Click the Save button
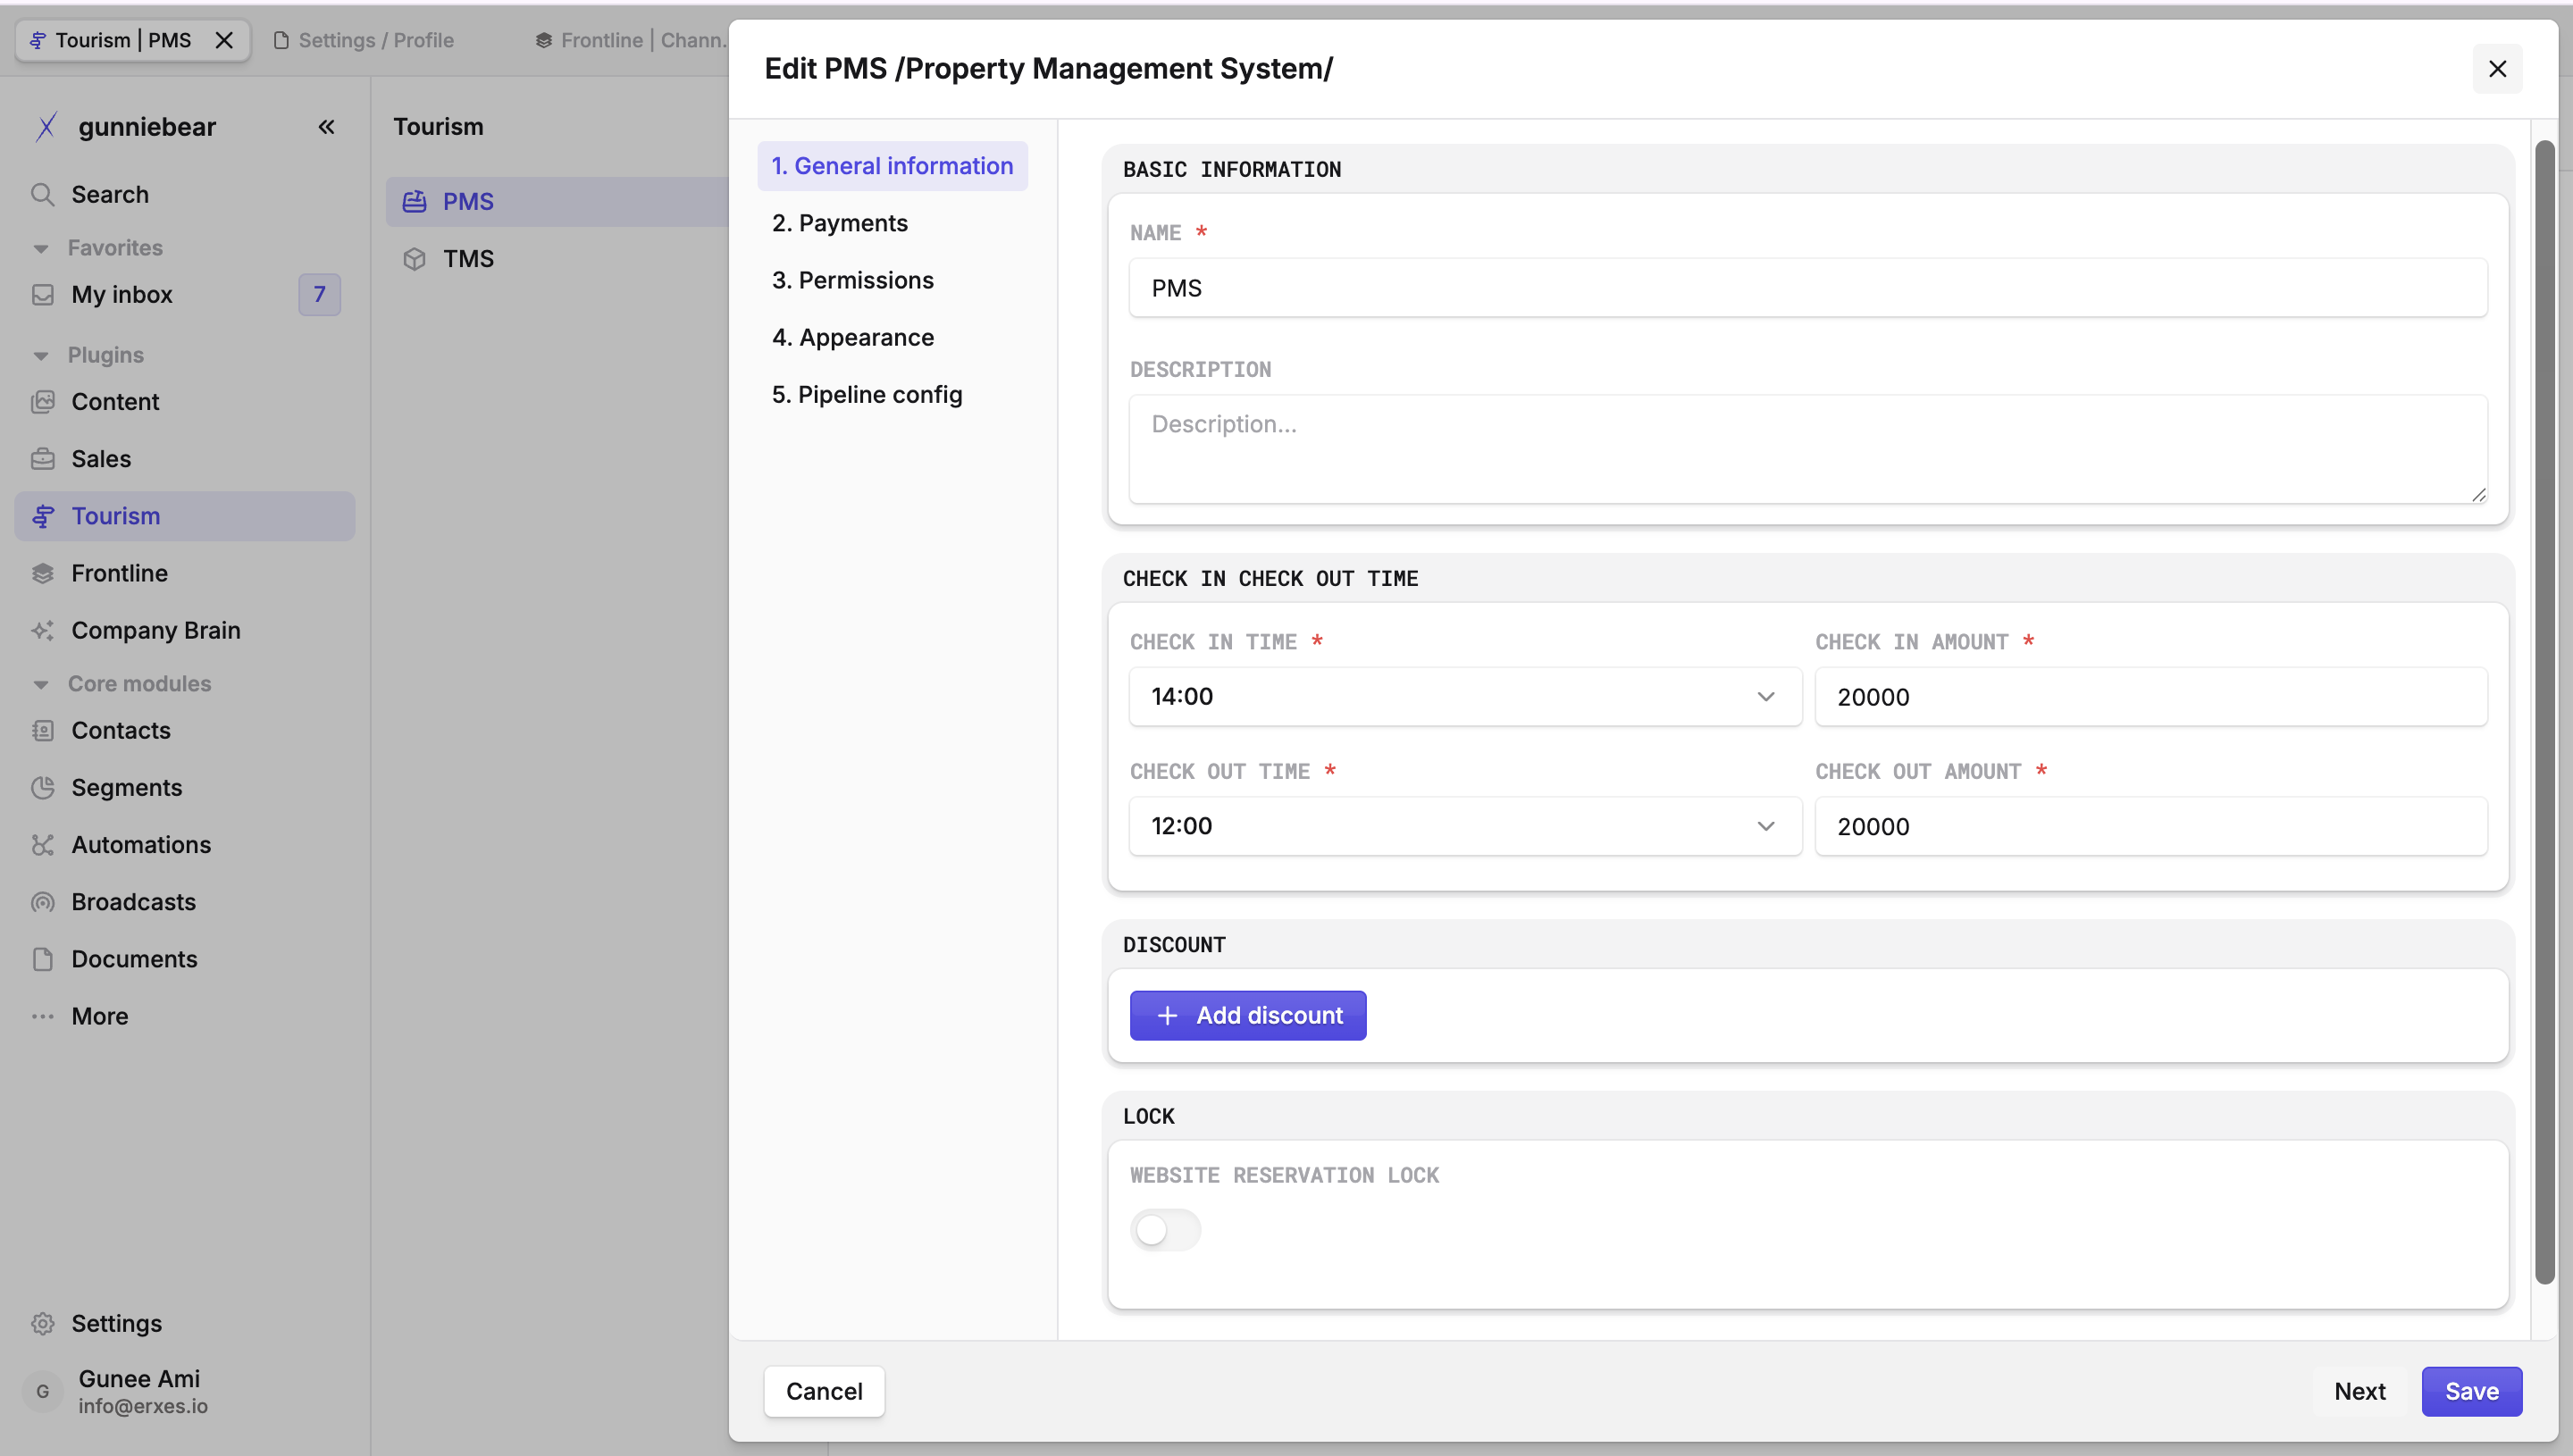This screenshot has width=2573, height=1456. point(2471,1391)
